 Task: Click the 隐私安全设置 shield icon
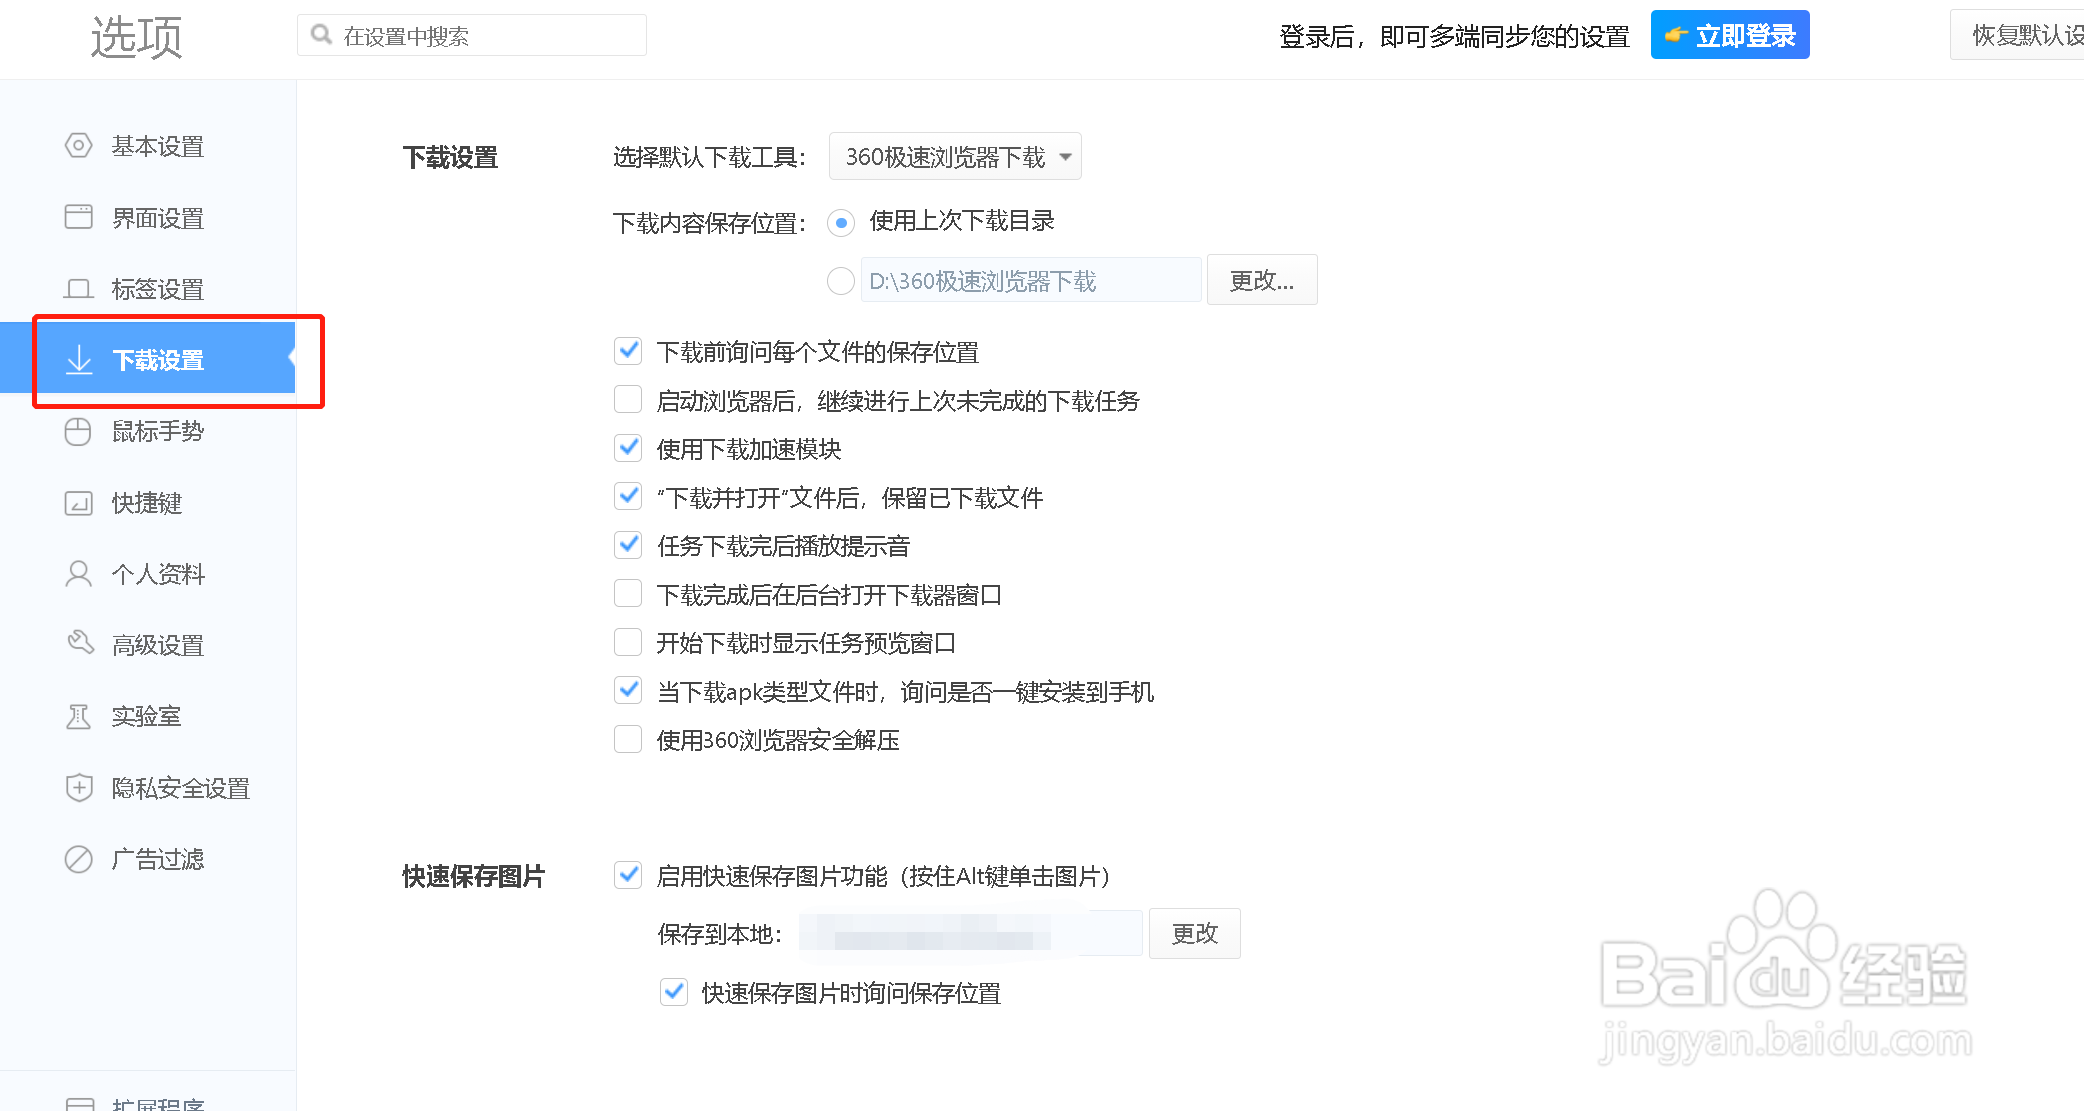(x=79, y=787)
